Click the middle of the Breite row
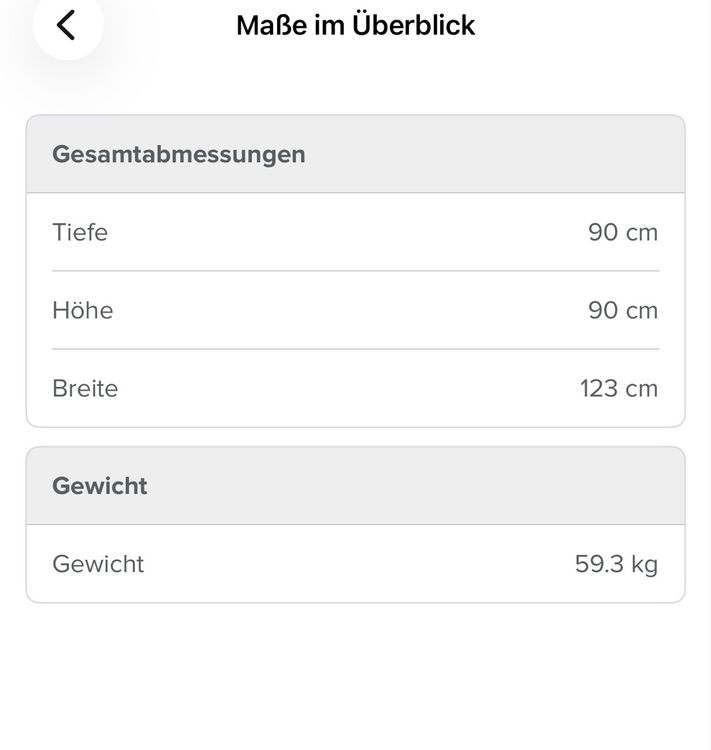The width and height of the screenshot is (711, 750). point(356,388)
